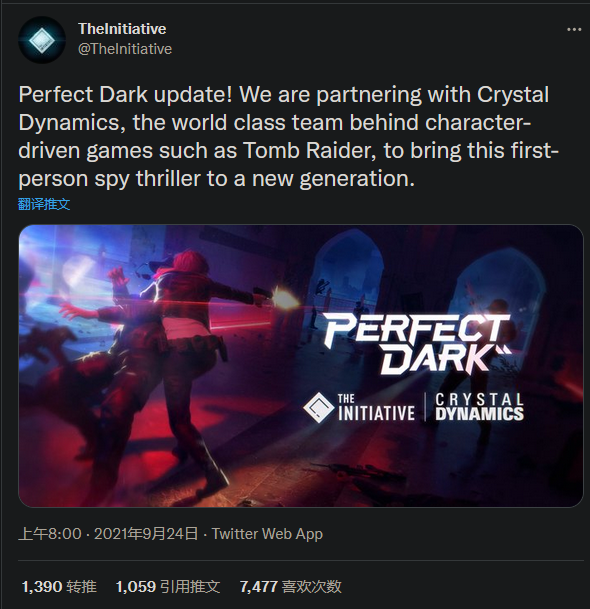Click the 上午8:00 timestamp
Screen dimensions: 590x609
[50, 534]
